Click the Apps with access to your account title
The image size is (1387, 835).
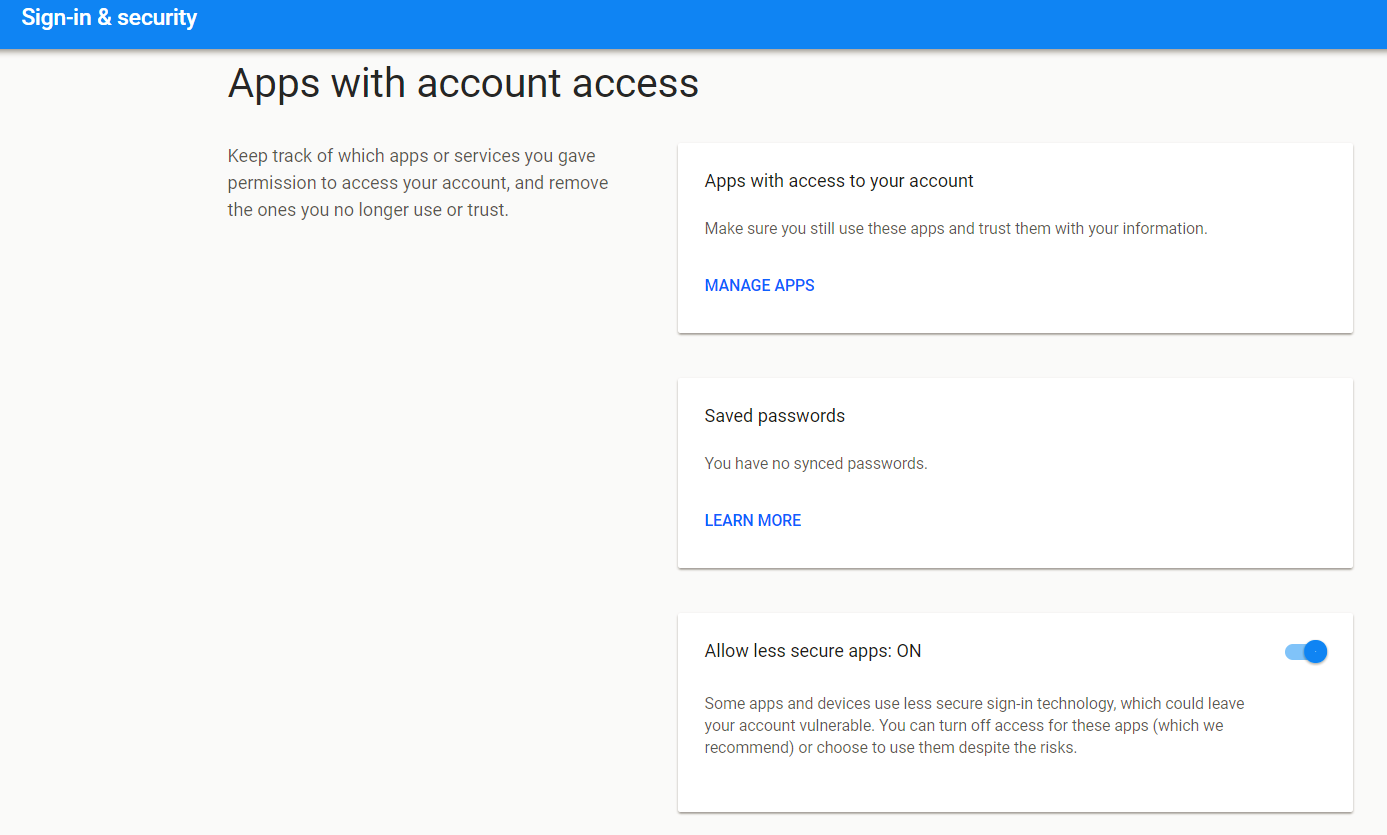[x=839, y=181]
